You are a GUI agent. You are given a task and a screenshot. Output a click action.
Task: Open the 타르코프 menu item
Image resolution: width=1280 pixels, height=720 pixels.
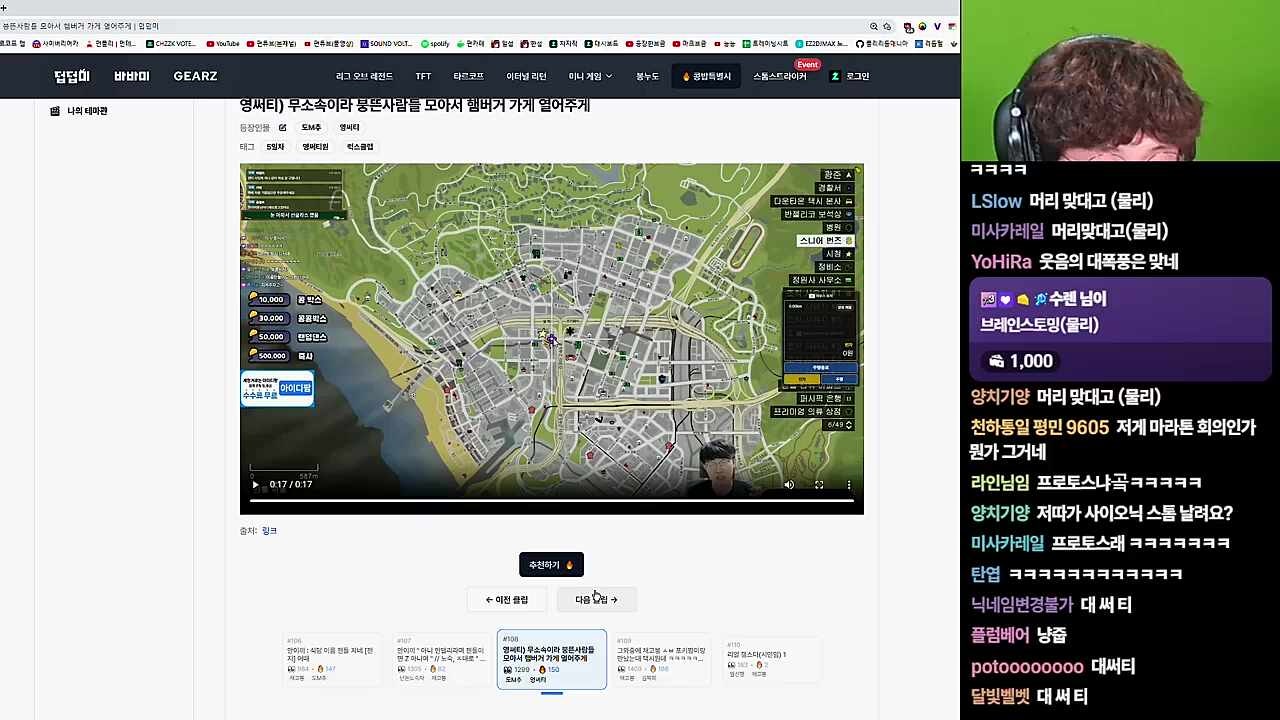click(468, 76)
